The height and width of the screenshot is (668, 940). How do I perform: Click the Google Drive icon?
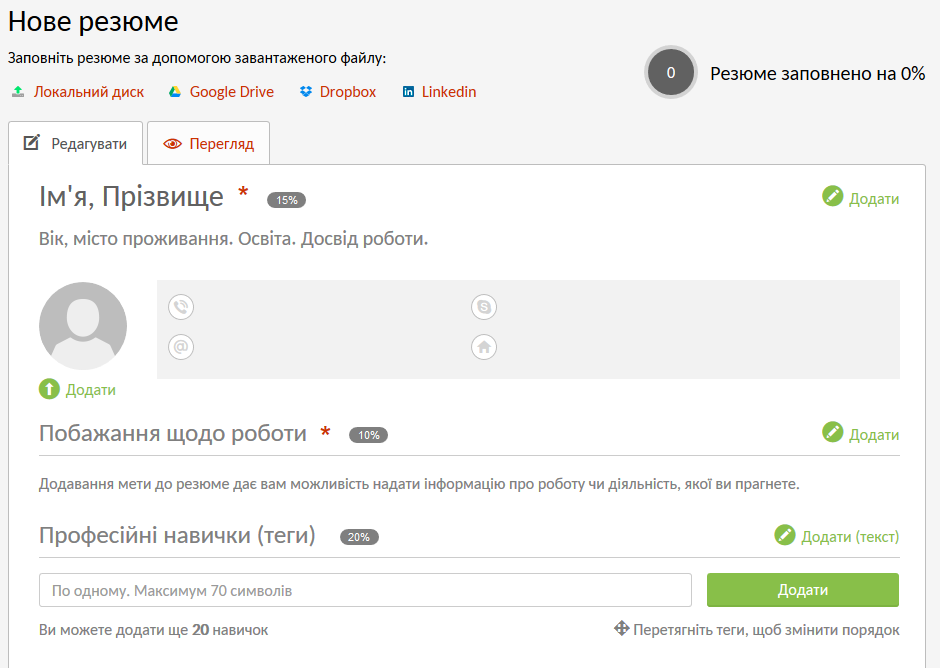coord(174,92)
